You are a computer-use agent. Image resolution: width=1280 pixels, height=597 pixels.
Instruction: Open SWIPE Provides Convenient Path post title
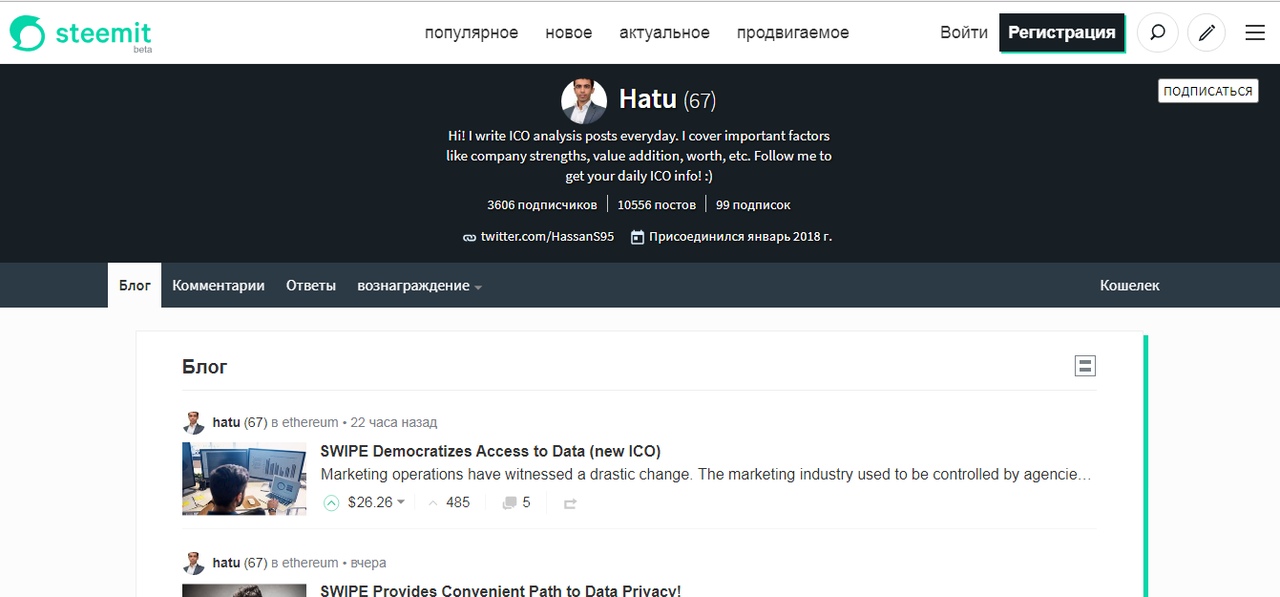(501, 591)
